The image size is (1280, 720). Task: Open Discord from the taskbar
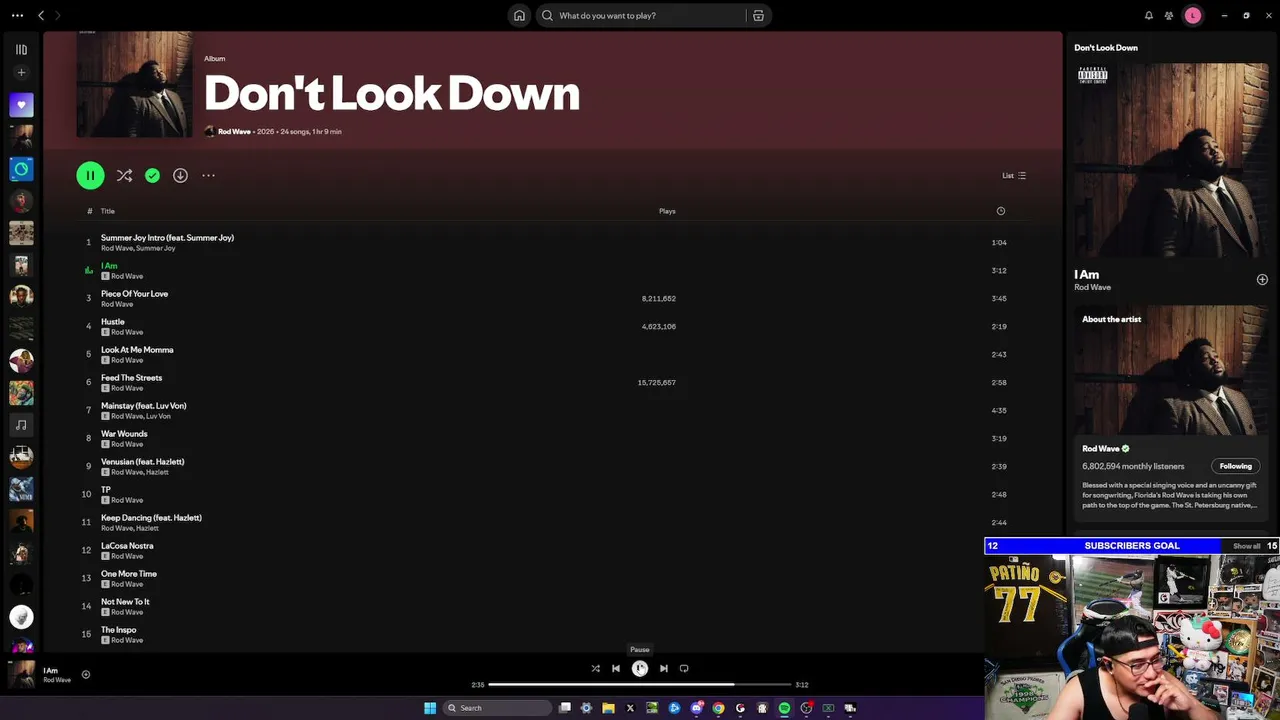click(x=696, y=708)
